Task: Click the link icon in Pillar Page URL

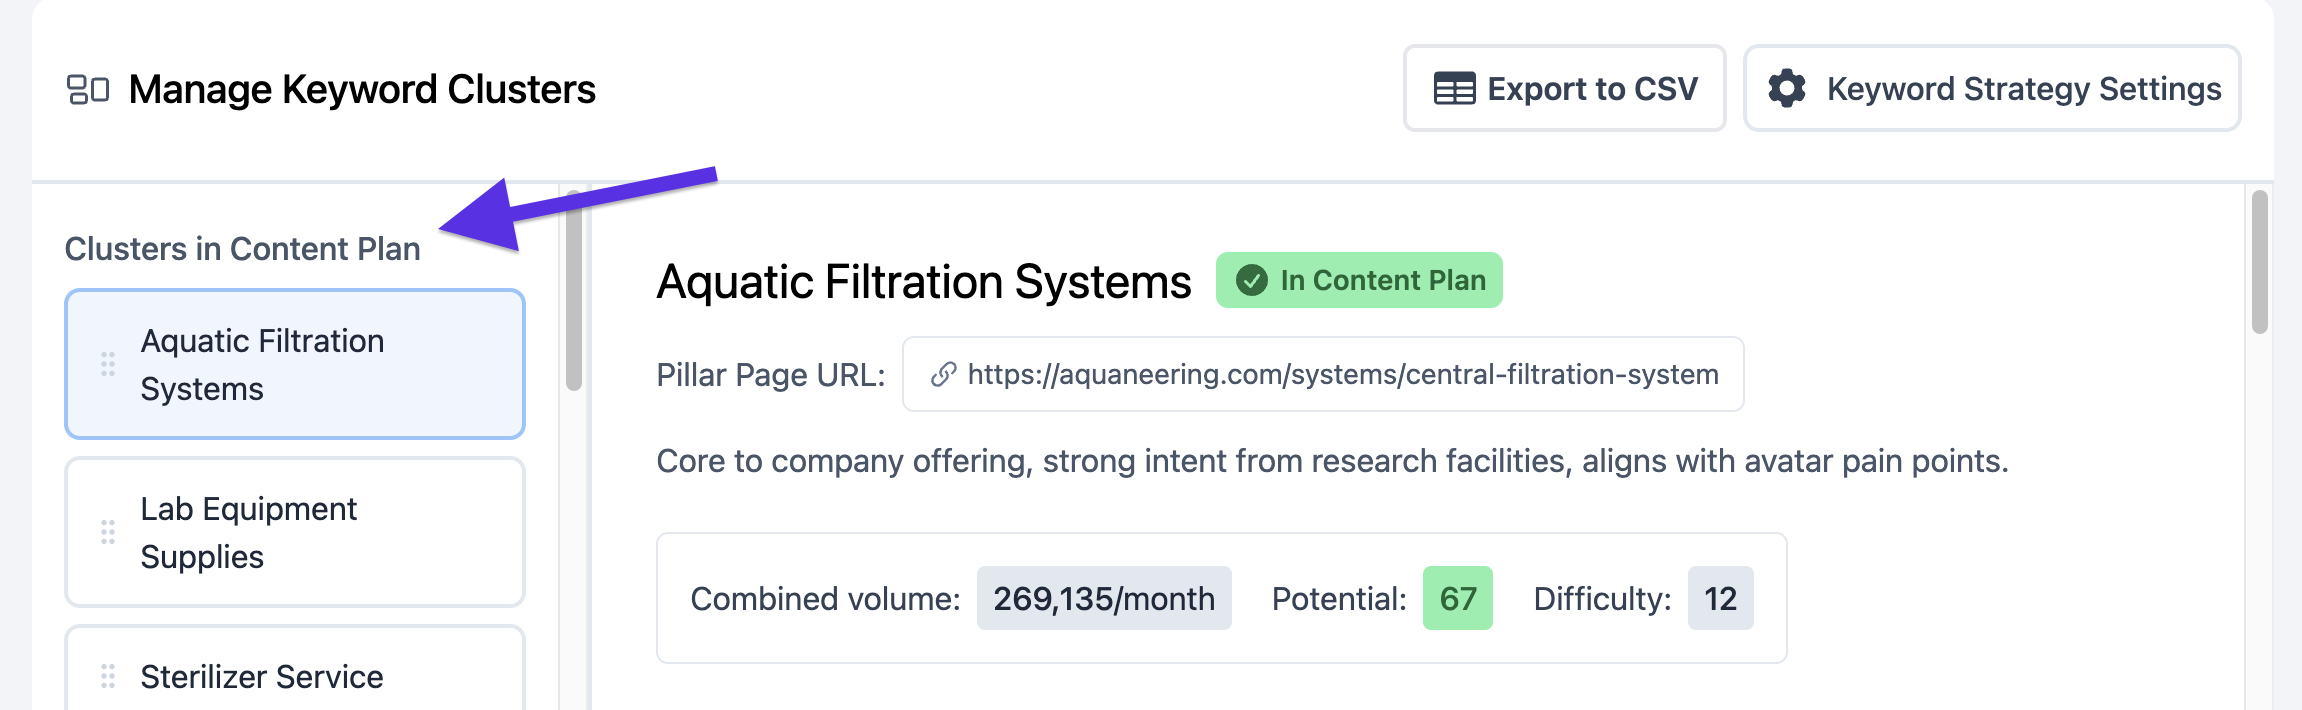Action: [943, 375]
